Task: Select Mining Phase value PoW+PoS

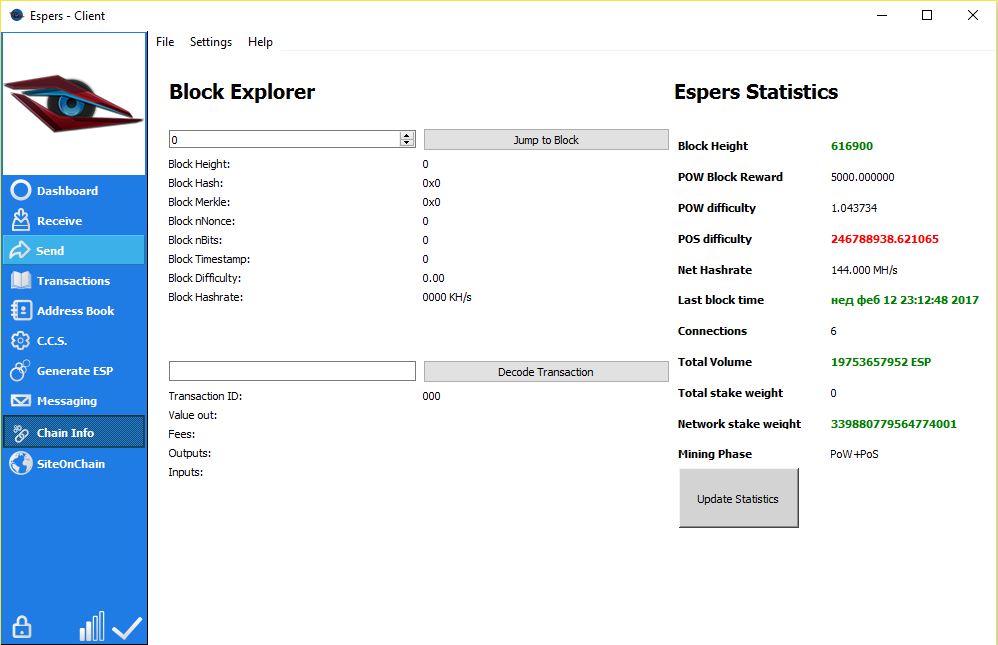Action: pyautogui.click(x=854, y=454)
